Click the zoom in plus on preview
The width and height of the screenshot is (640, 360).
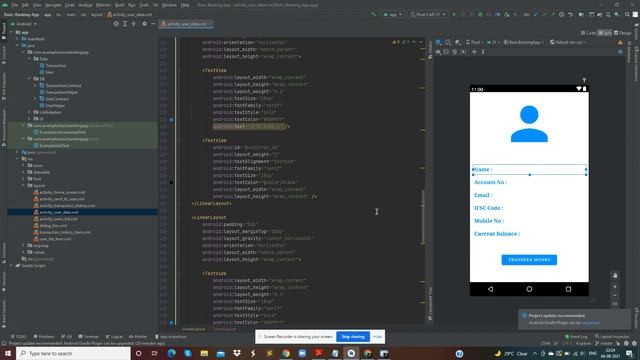pos(615,287)
